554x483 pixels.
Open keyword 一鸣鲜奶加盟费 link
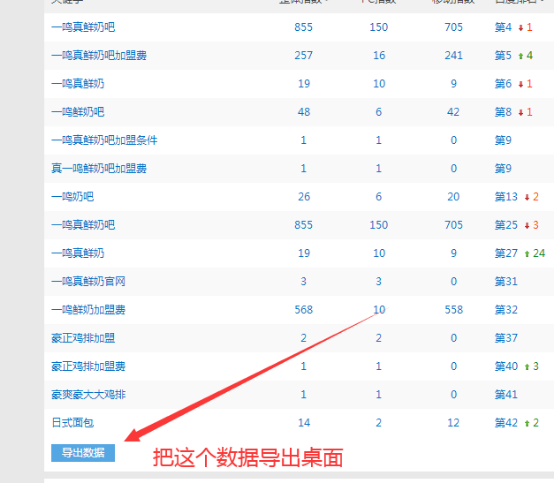point(88,310)
